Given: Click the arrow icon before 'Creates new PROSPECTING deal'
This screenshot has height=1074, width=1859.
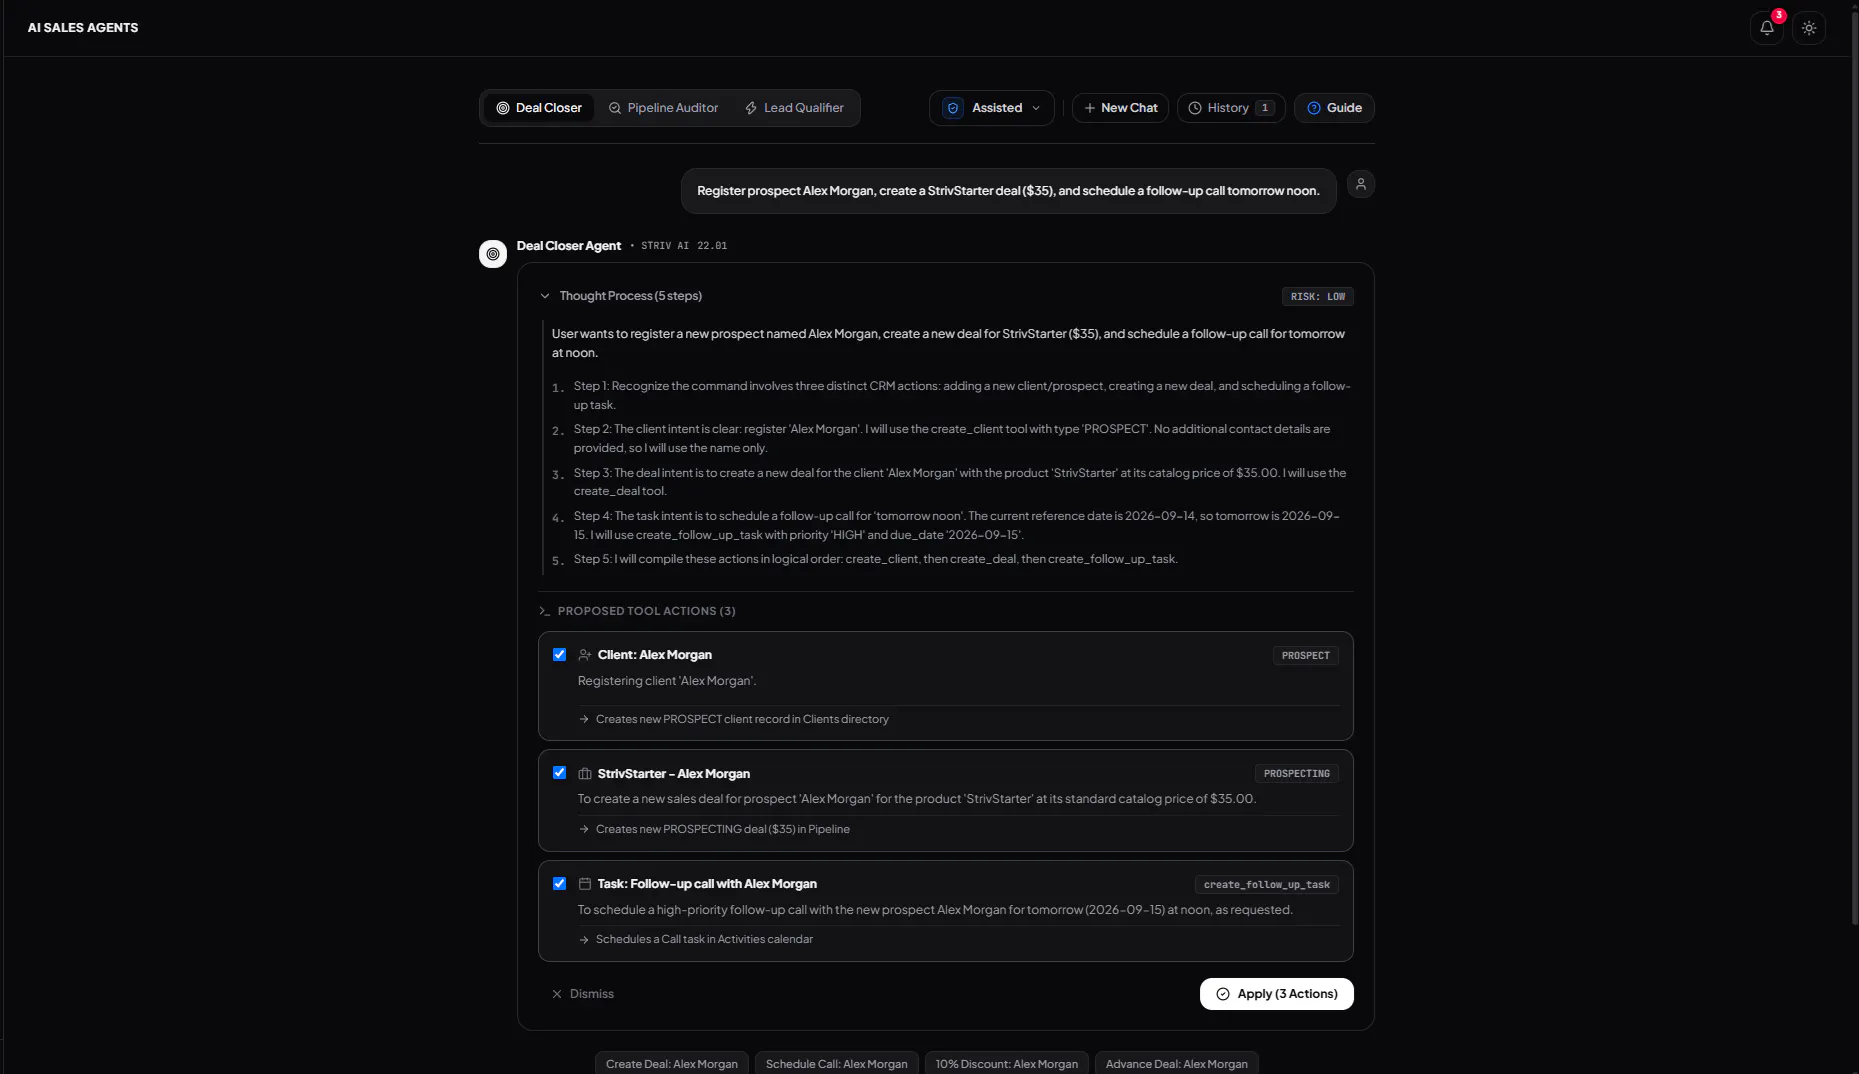Looking at the screenshot, I should tap(584, 829).
